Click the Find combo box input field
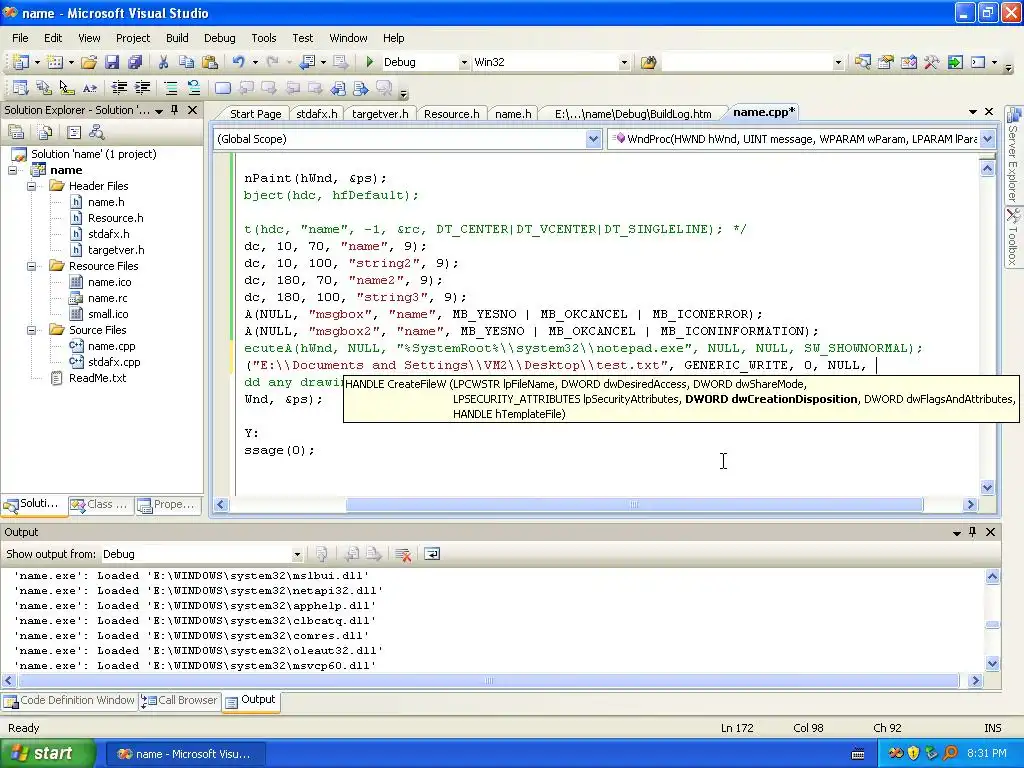Image resolution: width=1024 pixels, height=768 pixels. (x=747, y=63)
